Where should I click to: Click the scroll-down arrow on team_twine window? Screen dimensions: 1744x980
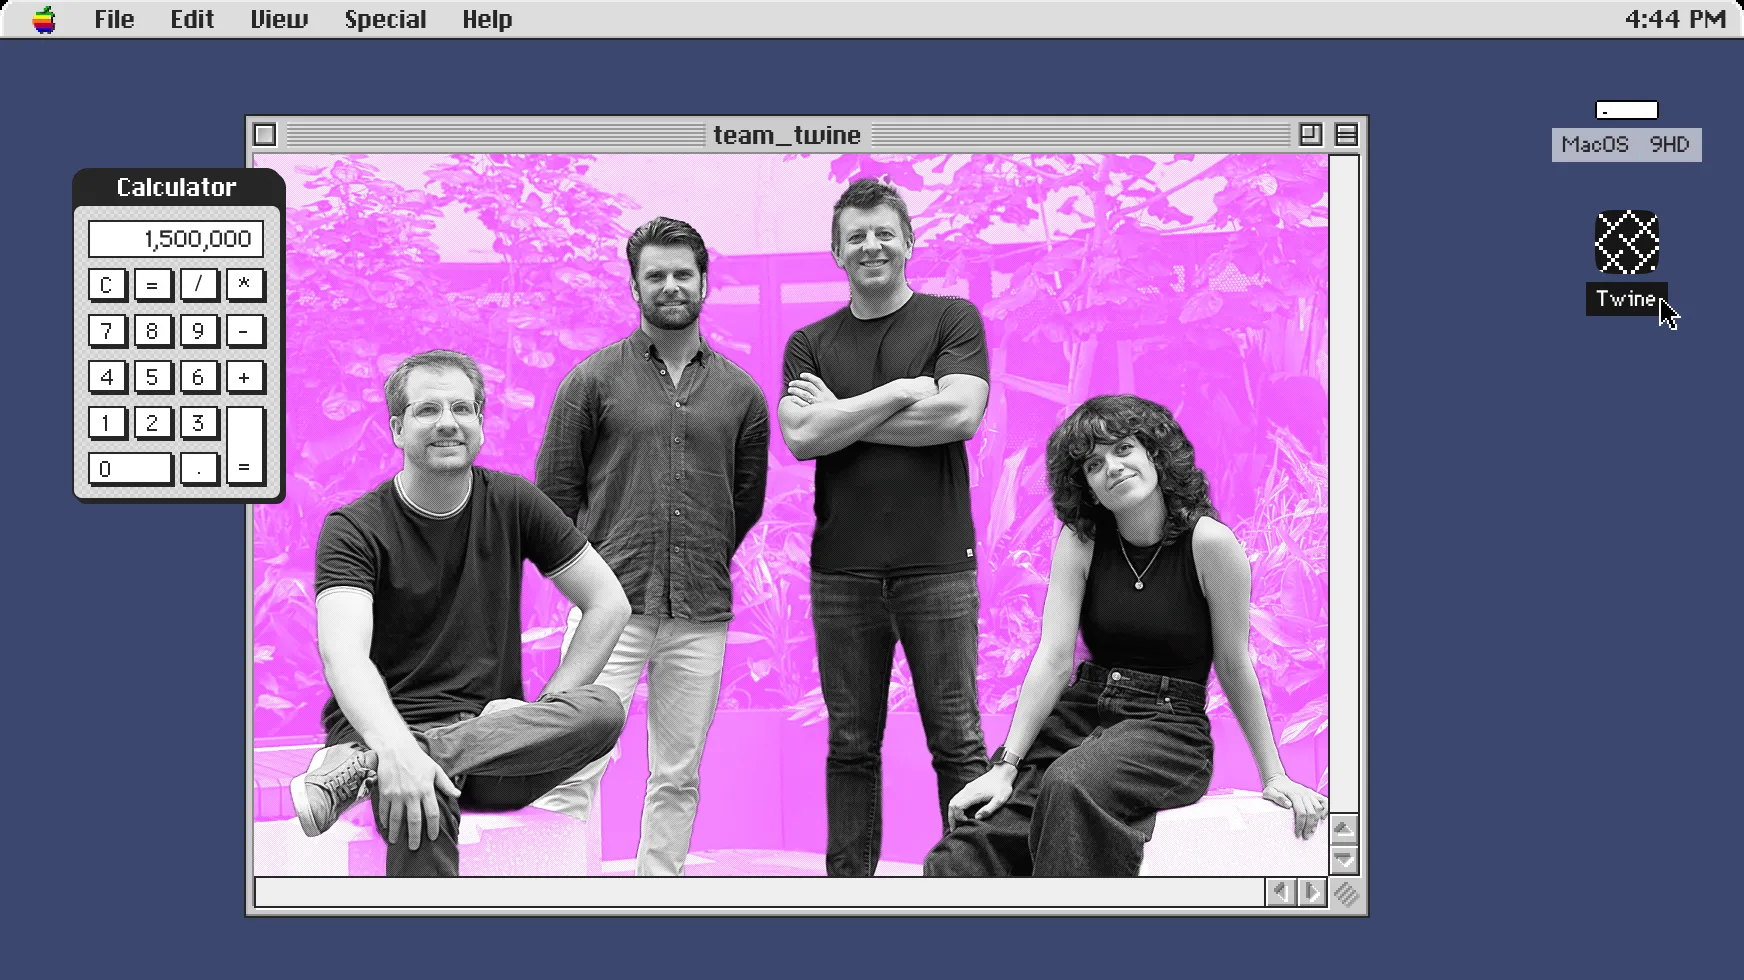(1344, 858)
